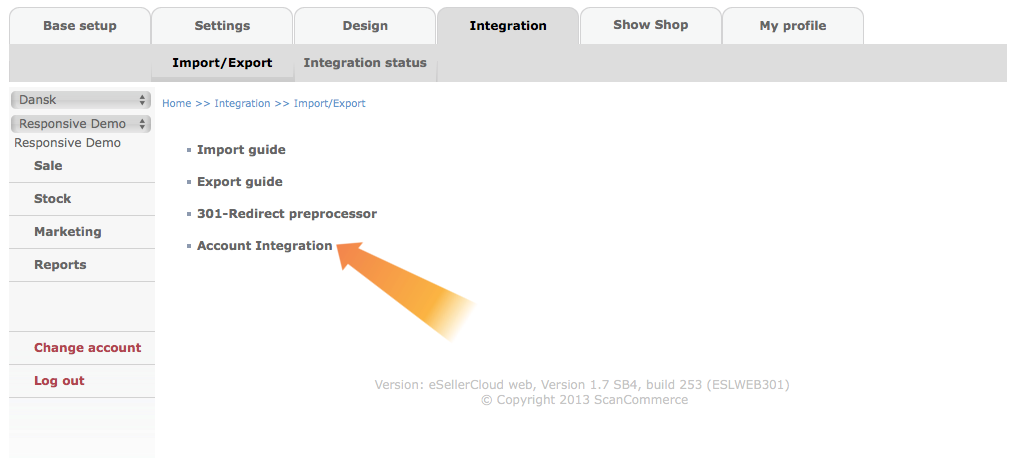Image resolution: width=1020 pixels, height=458 pixels.
Task: Open the Import guide
Action: 241,150
